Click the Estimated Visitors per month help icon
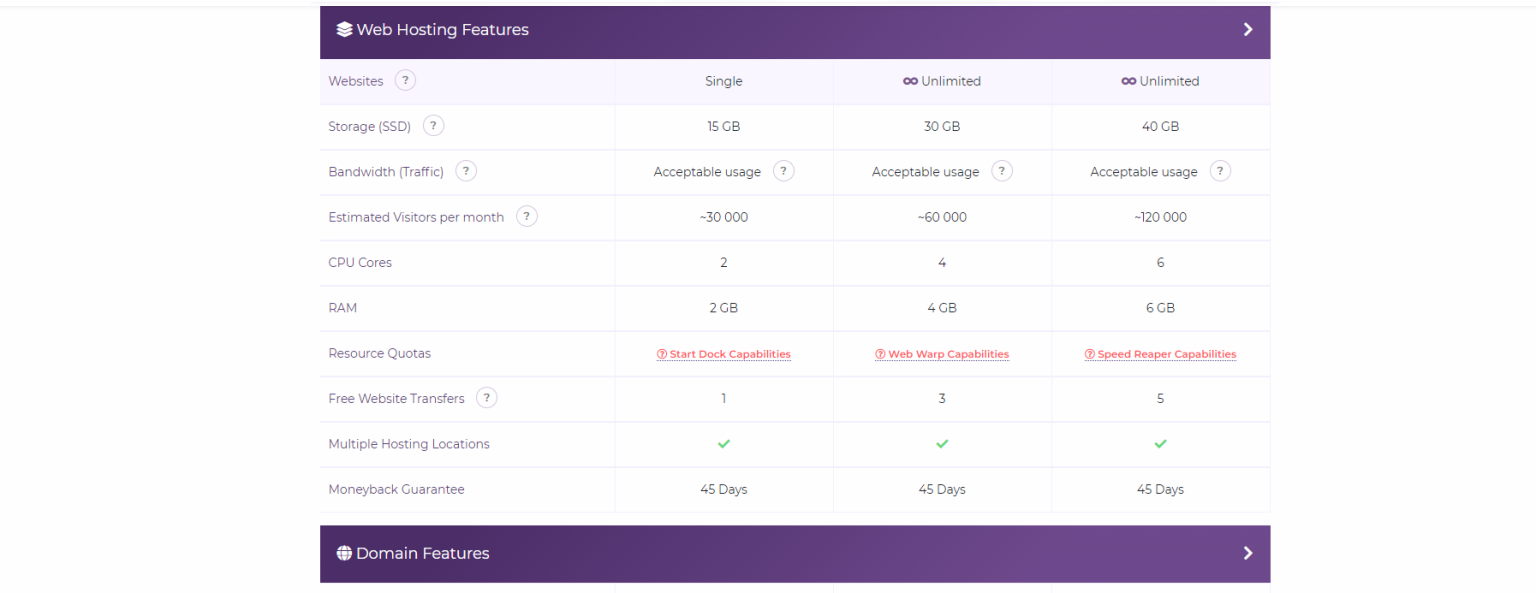This screenshot has width=1536, height=593. click(527, 216)
